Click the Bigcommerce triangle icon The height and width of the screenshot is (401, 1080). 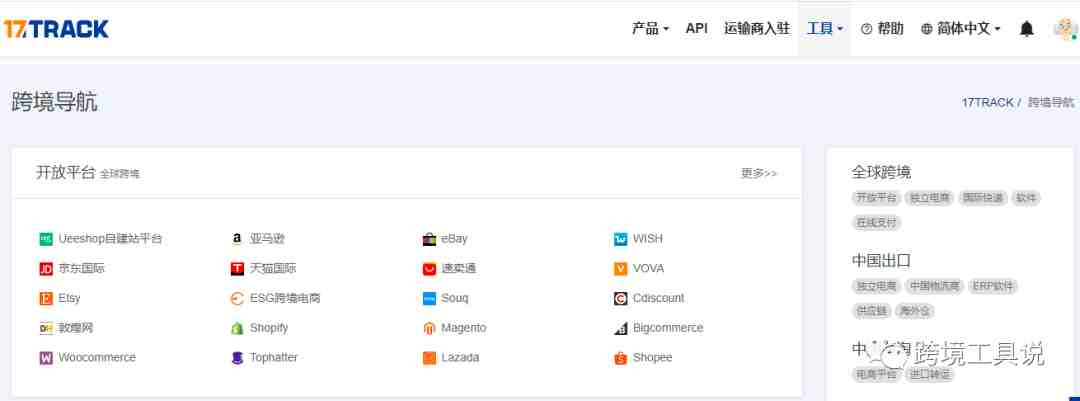point(621,328)
